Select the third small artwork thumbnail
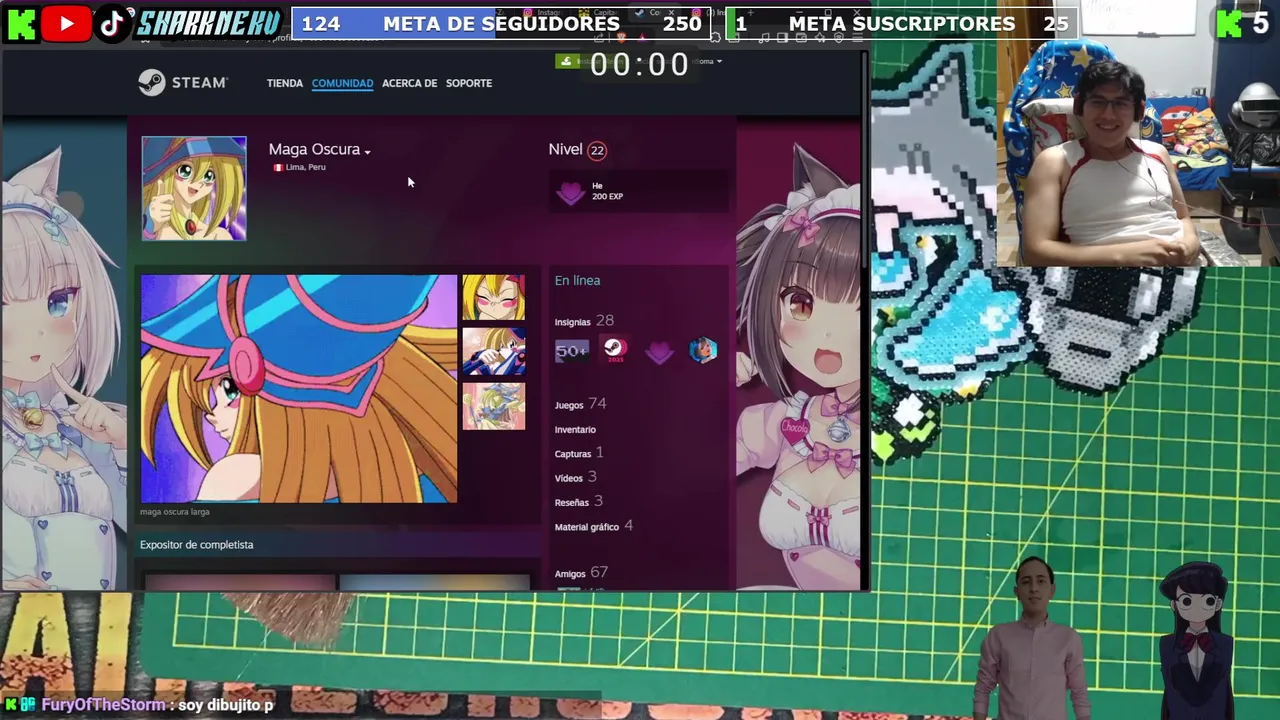 pos(493,406)
